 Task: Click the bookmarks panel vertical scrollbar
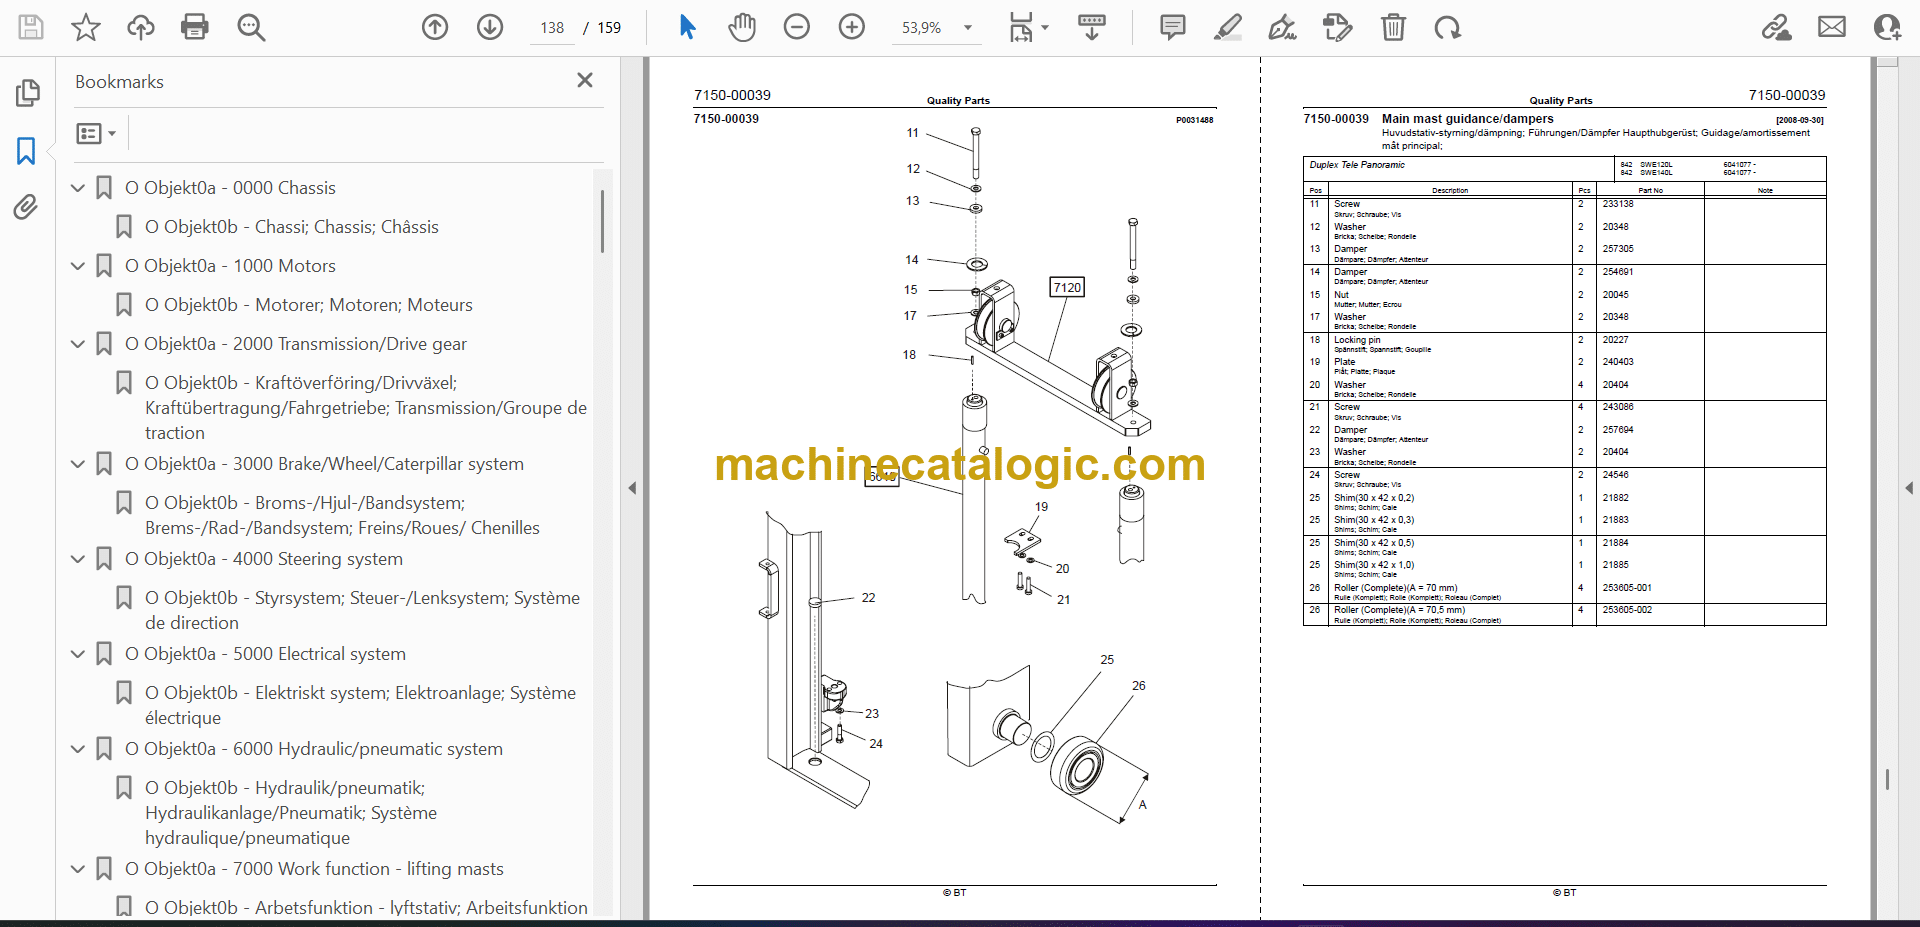(x=602, y=222)
